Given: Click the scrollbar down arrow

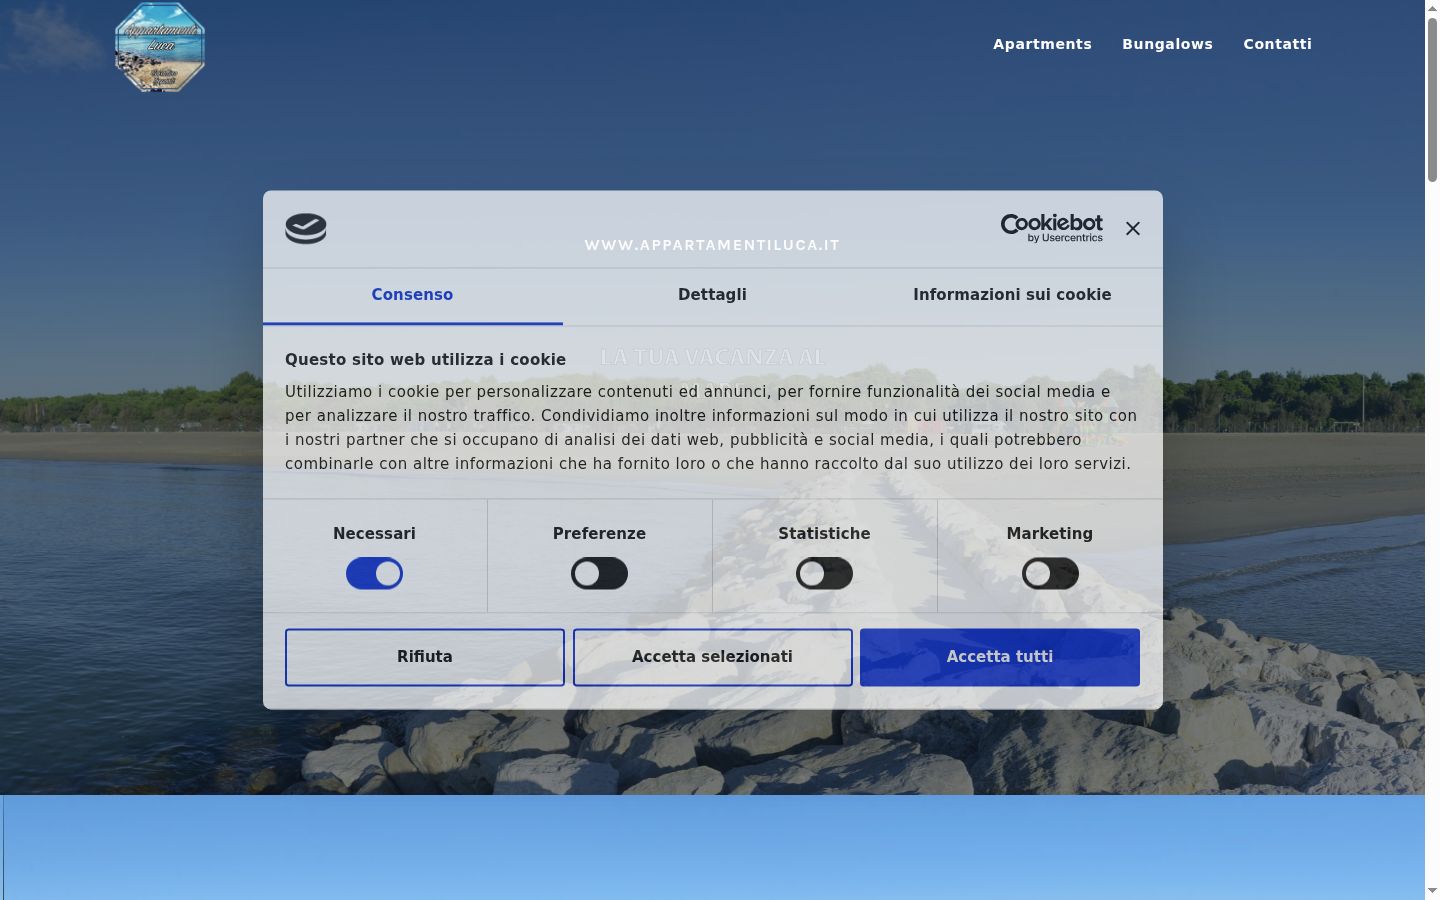Looking at the screenshot, I should click(x=1432, y=891).
